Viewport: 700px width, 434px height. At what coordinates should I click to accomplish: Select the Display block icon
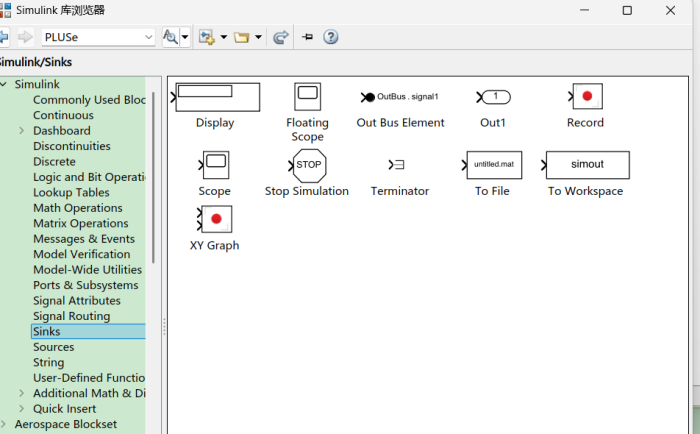(x=217, y=97)
